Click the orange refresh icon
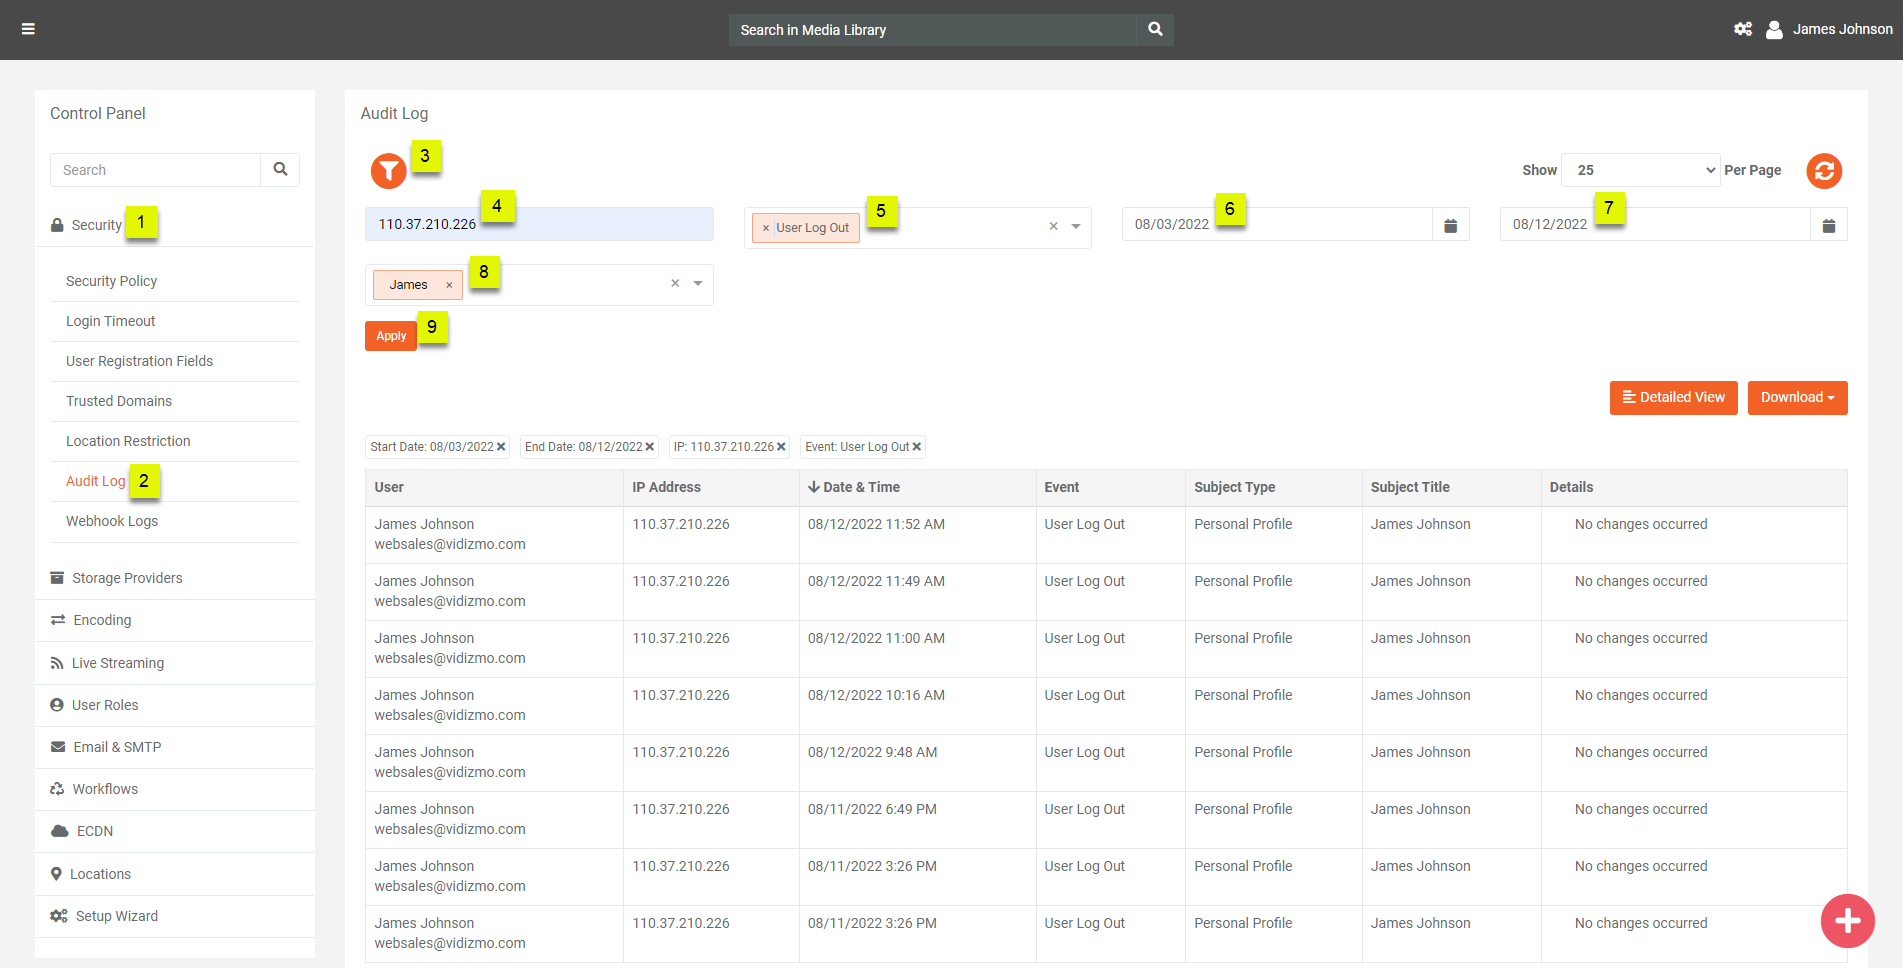Viewport: 1904px width, 968px height. coord(1823,171)
